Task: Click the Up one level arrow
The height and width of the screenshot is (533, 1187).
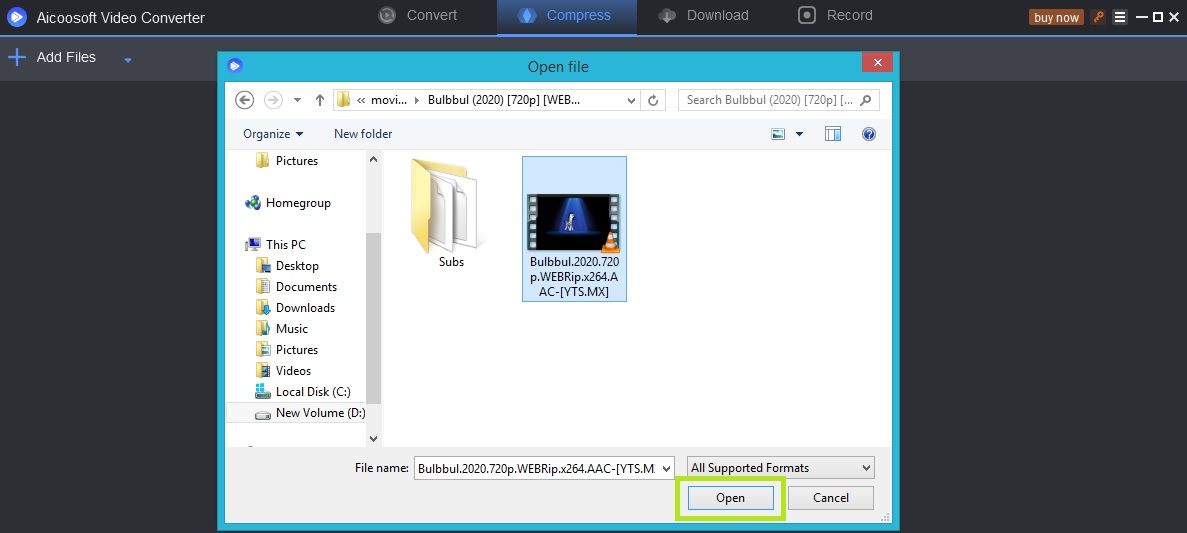Action: (319, 100)
